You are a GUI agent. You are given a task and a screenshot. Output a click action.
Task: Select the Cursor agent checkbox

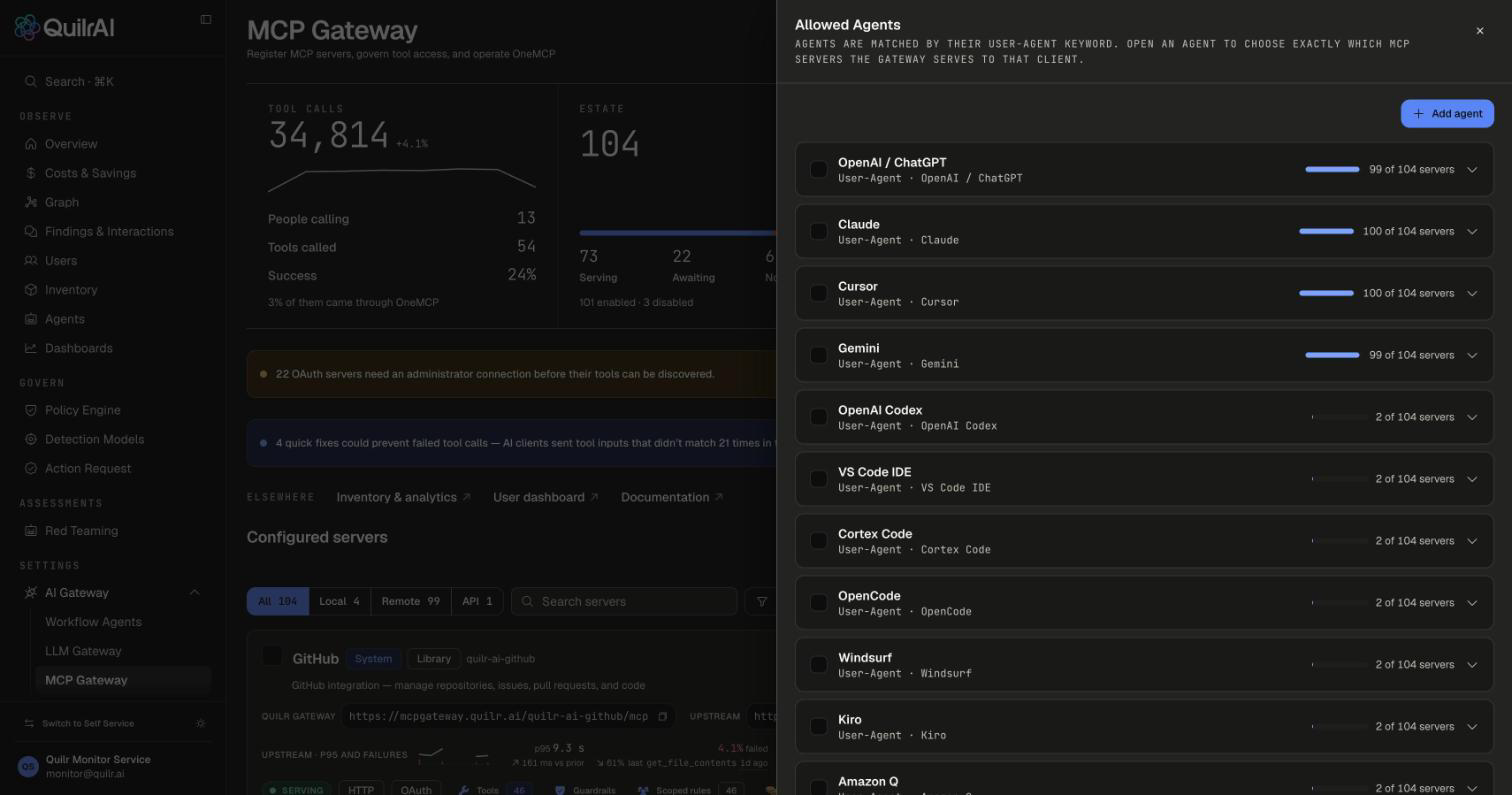(x=819, y=294)
